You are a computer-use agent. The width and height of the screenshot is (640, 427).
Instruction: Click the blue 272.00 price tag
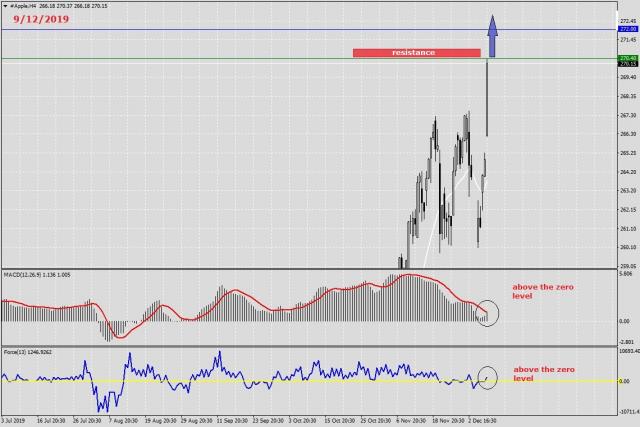pos(628,29)
